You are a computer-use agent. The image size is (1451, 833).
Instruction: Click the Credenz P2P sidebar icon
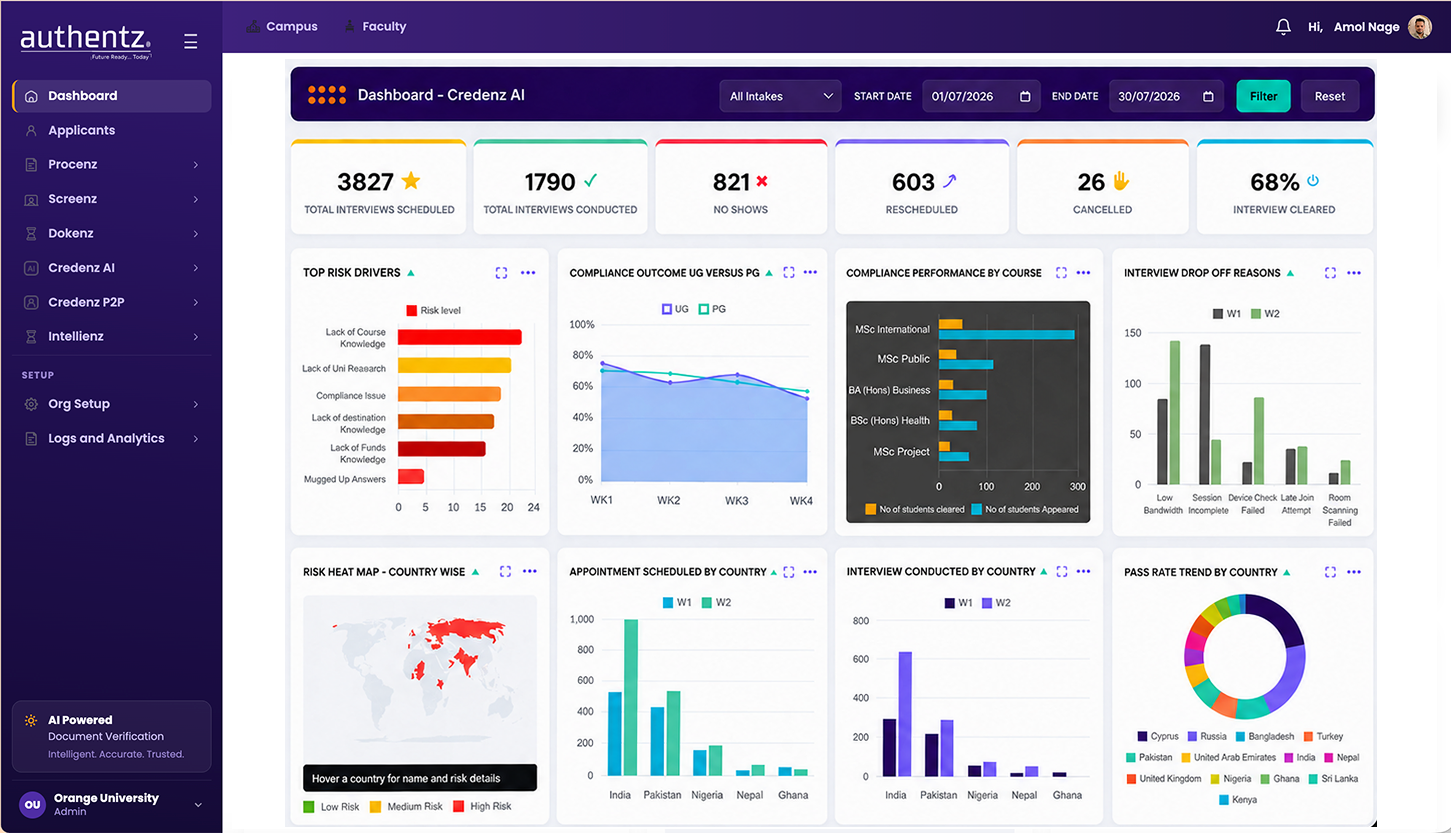[31, 302]
